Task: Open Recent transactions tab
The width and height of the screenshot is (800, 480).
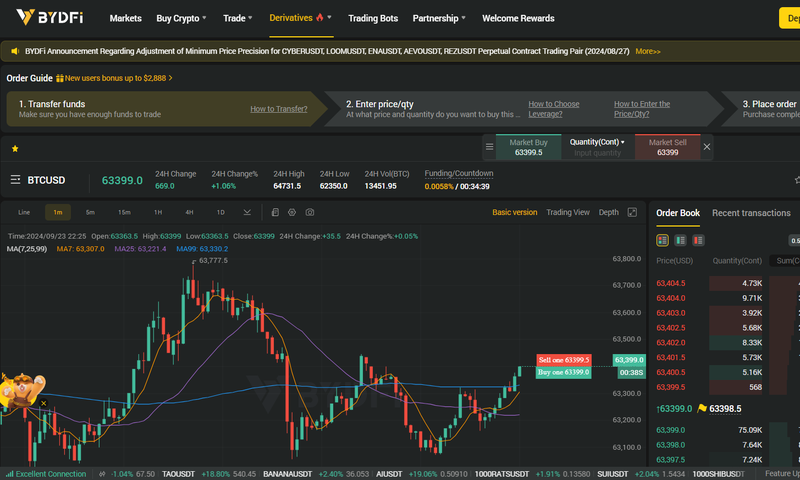Action: [x=751, y=213]
